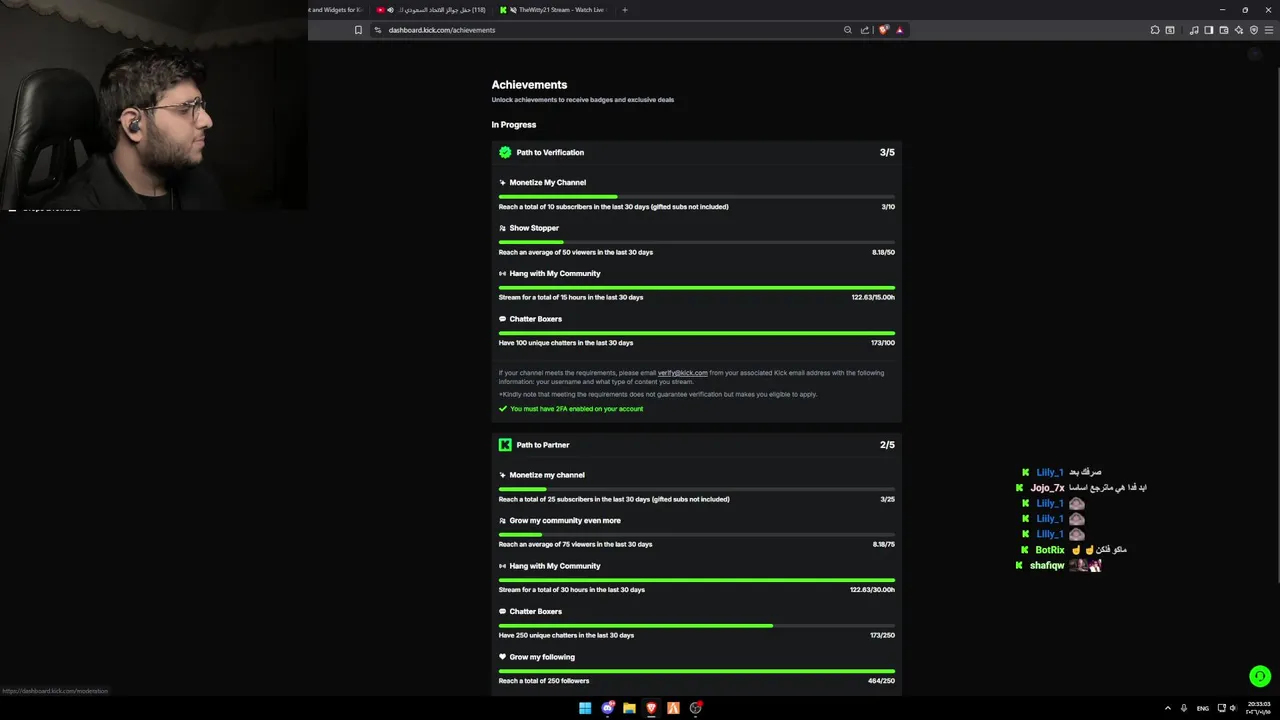Click the media control music note icon

pyautogui.click(x=1194, y=30)
